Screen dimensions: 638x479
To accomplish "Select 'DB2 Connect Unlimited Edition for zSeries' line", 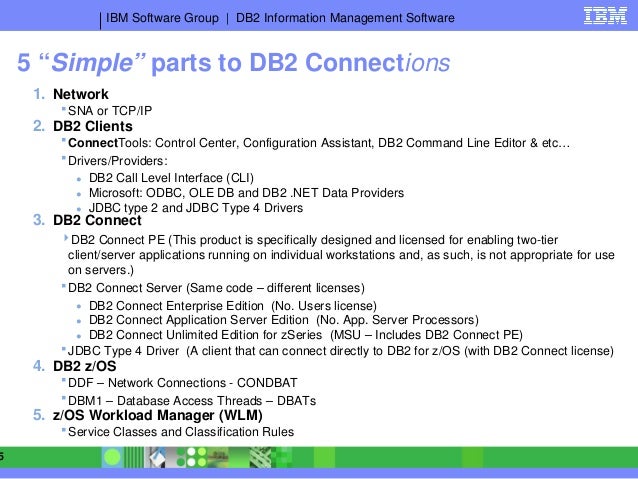I will point(306,335).
